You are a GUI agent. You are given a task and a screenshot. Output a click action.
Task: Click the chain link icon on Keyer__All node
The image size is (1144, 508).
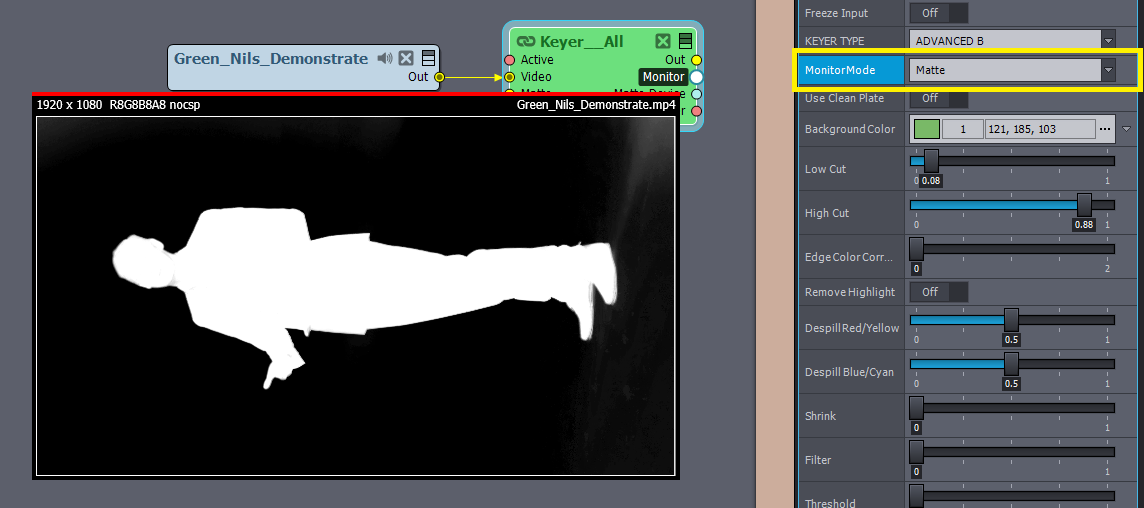tap(526, 41)
